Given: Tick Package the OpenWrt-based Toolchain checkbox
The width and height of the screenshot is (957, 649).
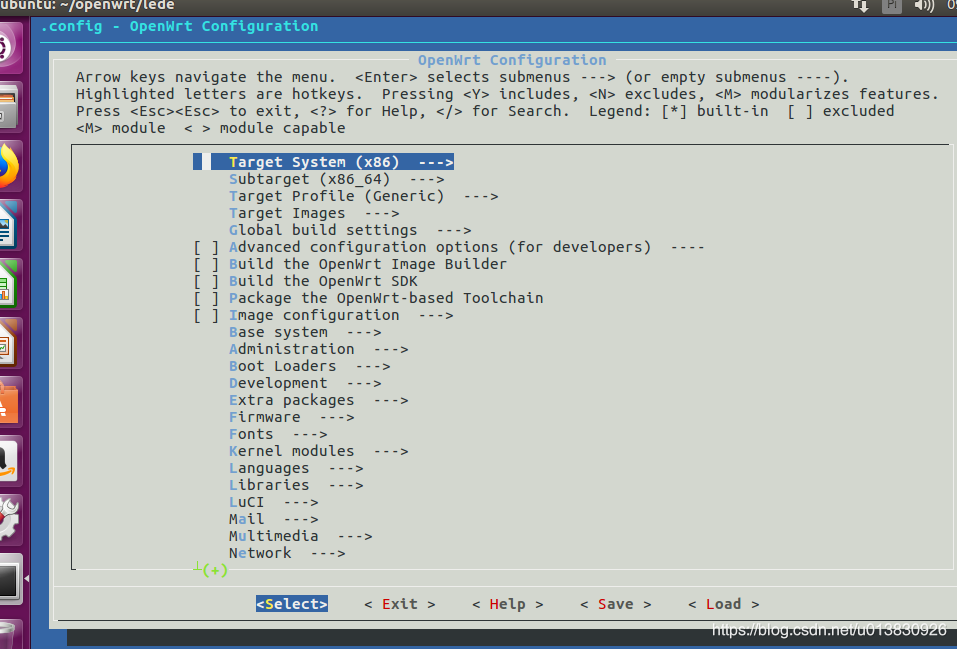Looking at the screenshot, I should (x=206, y=299).
